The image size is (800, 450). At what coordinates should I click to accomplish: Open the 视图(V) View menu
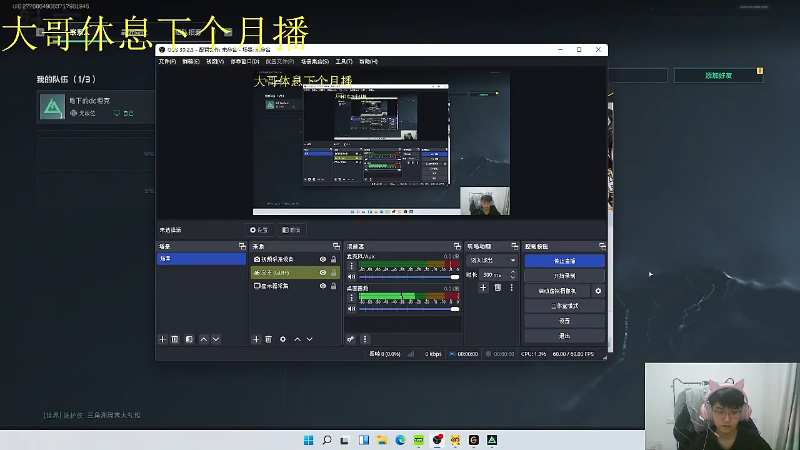(215, 61)
